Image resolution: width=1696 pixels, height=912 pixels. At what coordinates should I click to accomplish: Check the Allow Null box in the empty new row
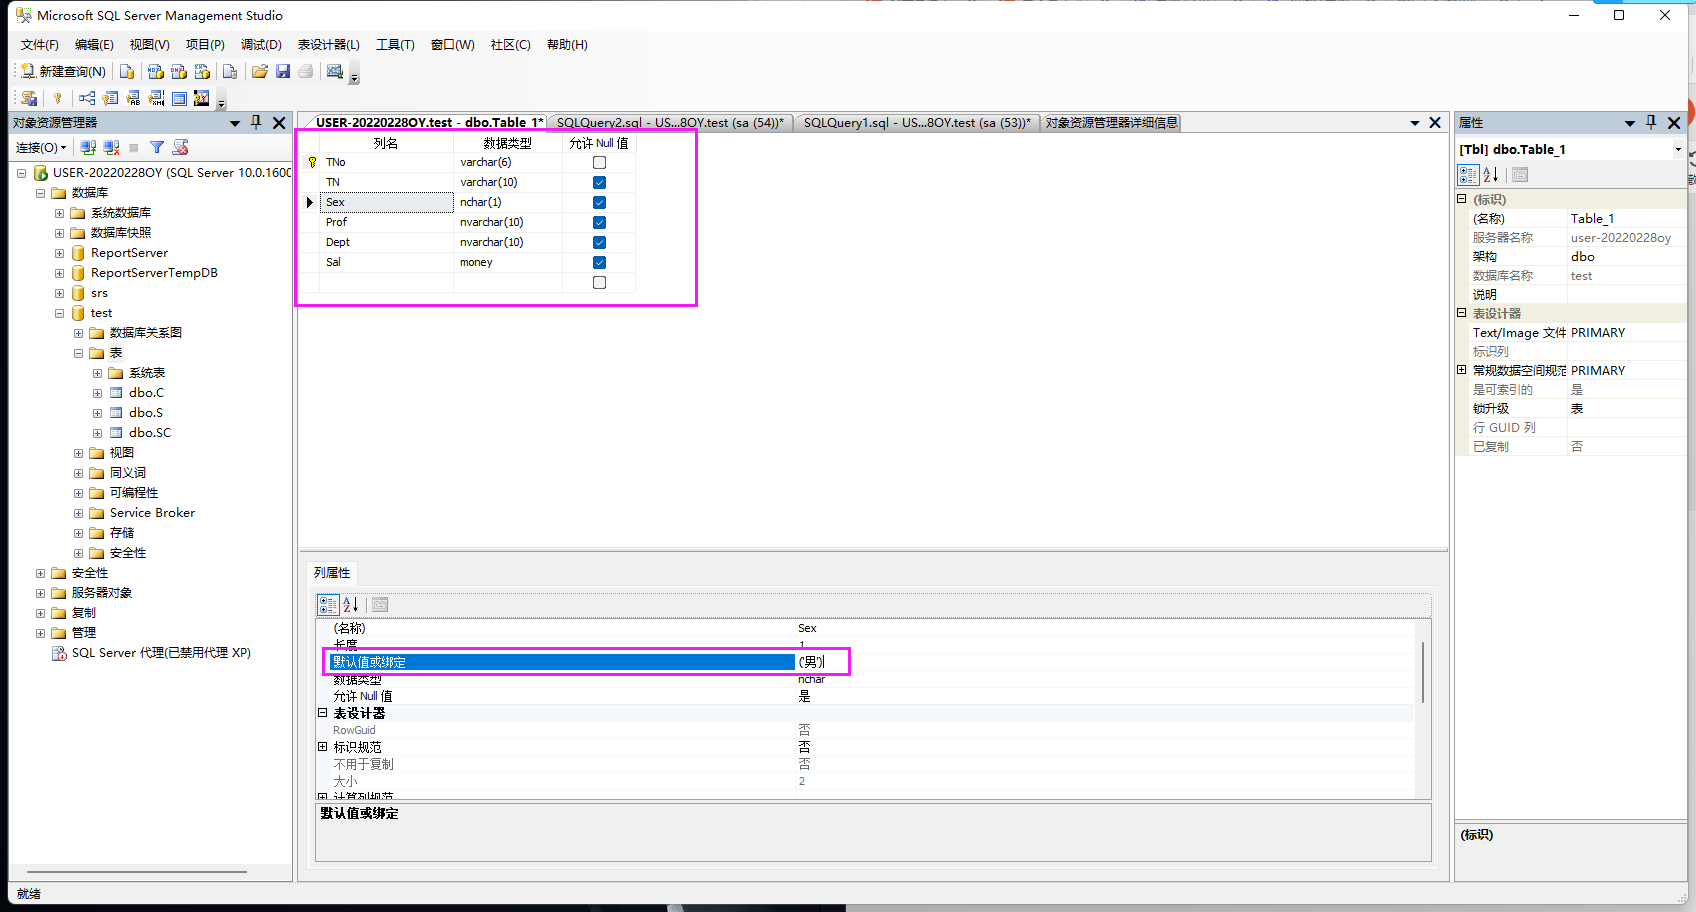pyautogui.click(x=599, y=282)
